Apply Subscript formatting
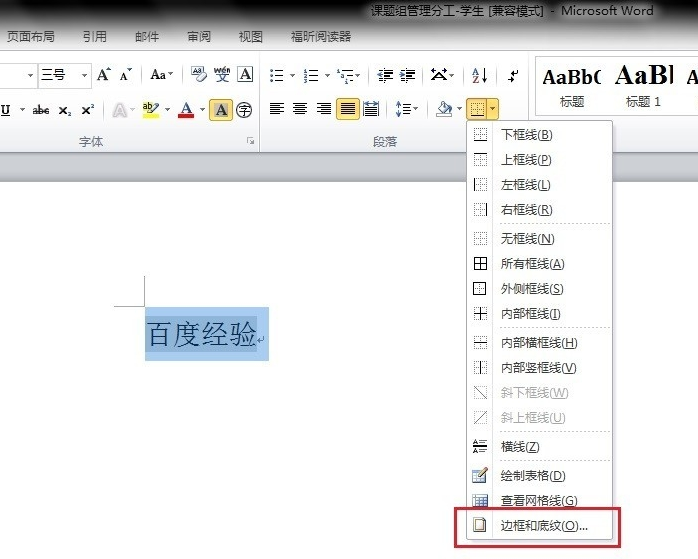The height and width of the screenshot is (559, 698). coord(65,110)
